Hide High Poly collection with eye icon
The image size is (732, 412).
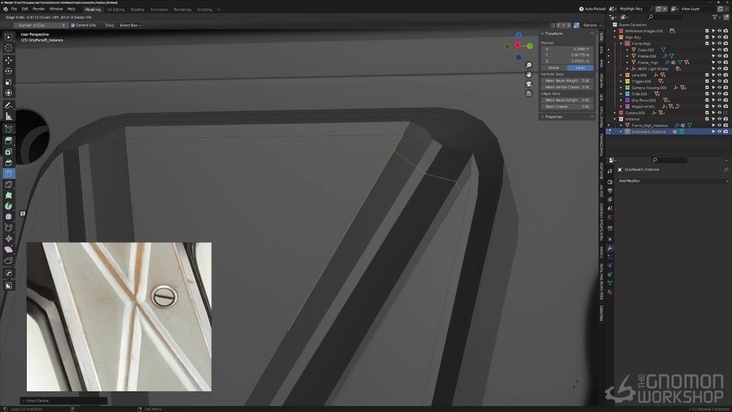[x=719, y=37]
